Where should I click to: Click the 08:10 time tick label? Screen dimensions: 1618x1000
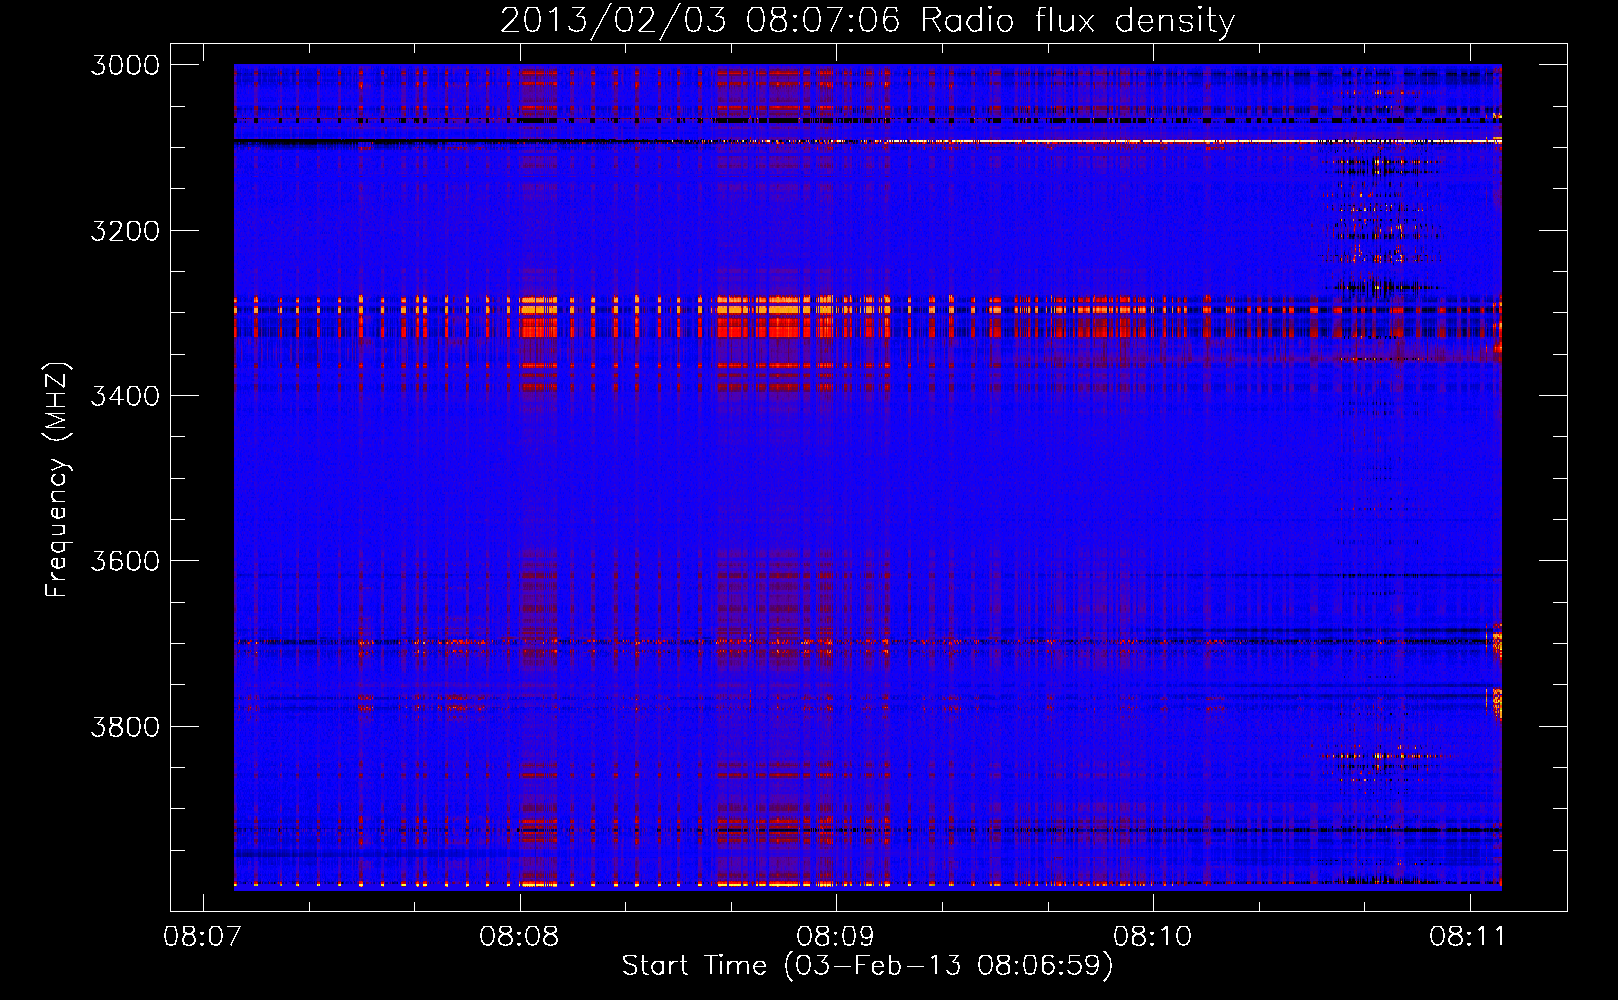(x=1153, y=937)
